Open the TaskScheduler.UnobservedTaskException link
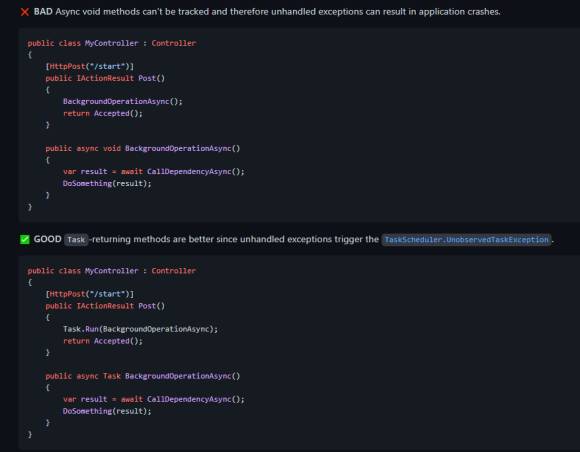Viewport: 580px width, 452px height. tap(466, 240)
